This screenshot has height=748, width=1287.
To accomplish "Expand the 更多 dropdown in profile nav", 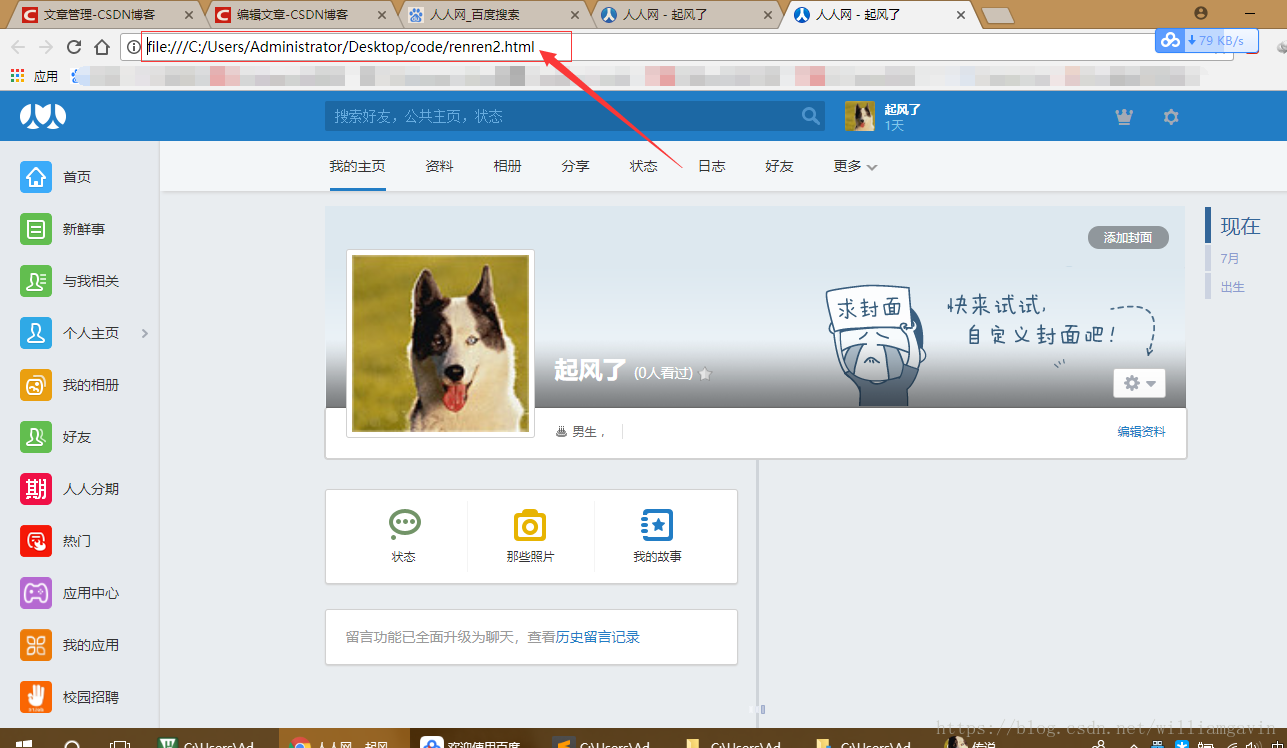I will click(x=855, y=166).
